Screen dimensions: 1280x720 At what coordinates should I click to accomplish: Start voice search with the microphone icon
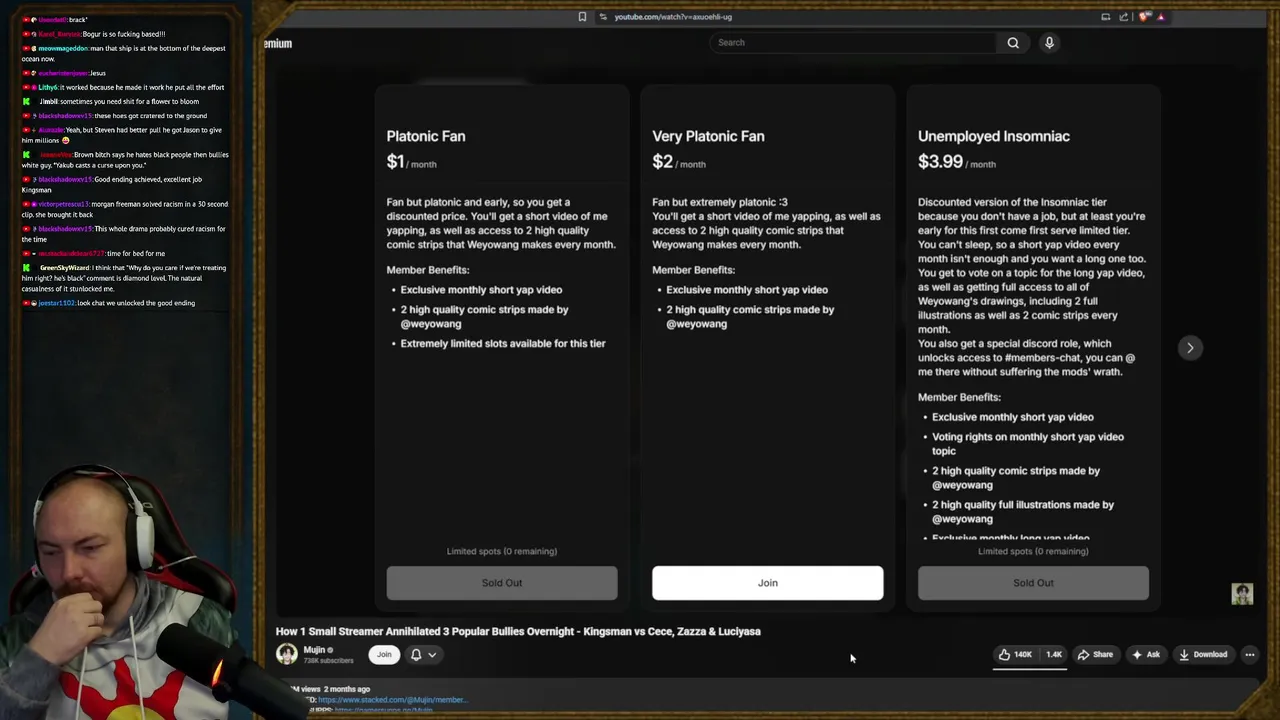1049,42
